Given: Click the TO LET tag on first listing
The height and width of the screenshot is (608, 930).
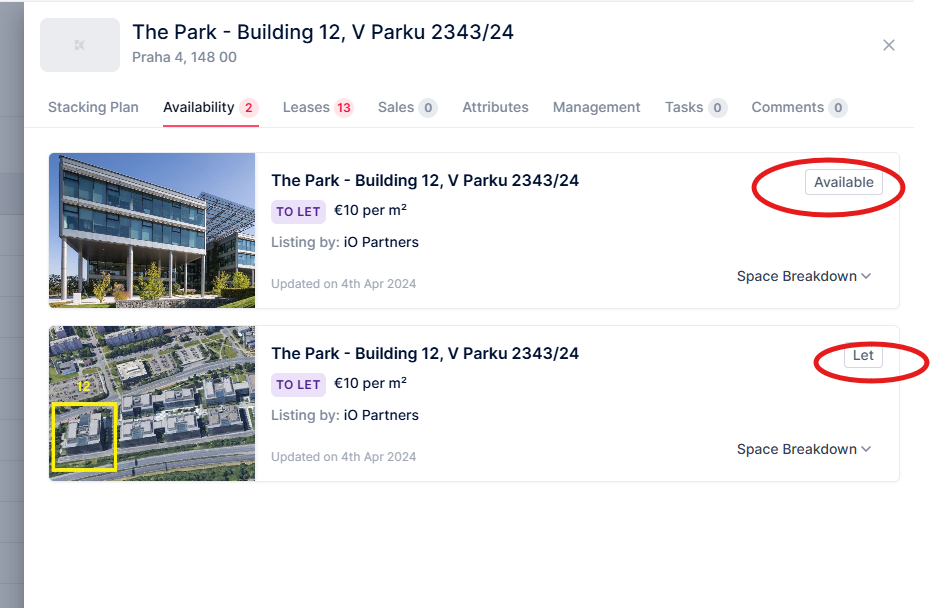Looking at the screenshot, I should 298,211.
